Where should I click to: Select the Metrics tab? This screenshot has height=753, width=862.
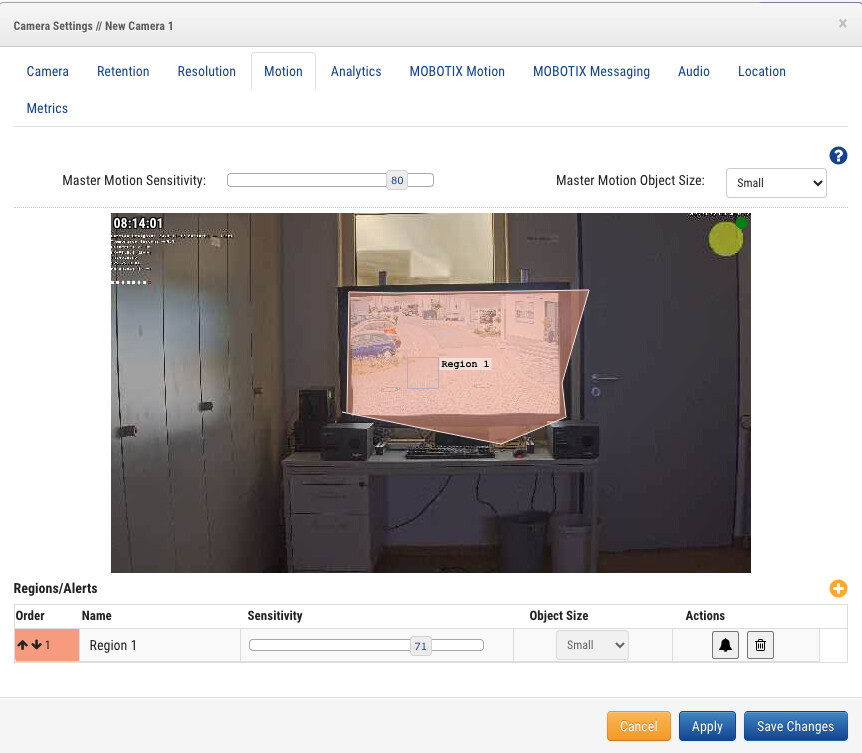pyautogui.click(x=47, y=108)
